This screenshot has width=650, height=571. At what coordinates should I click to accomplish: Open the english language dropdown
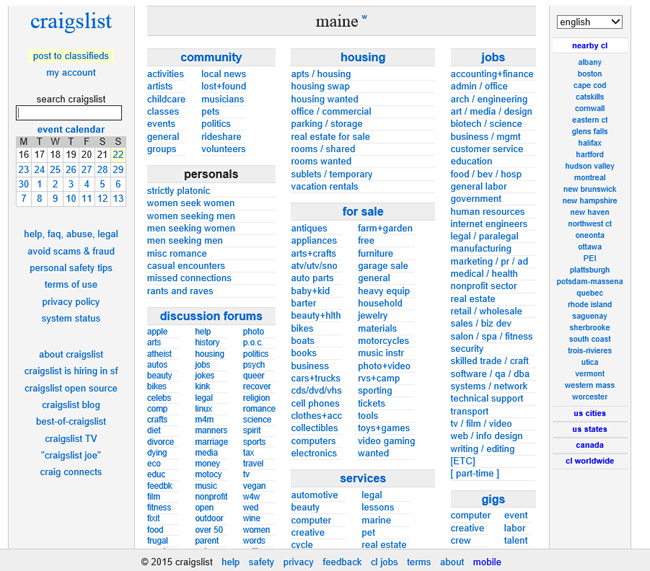point(589,22)
